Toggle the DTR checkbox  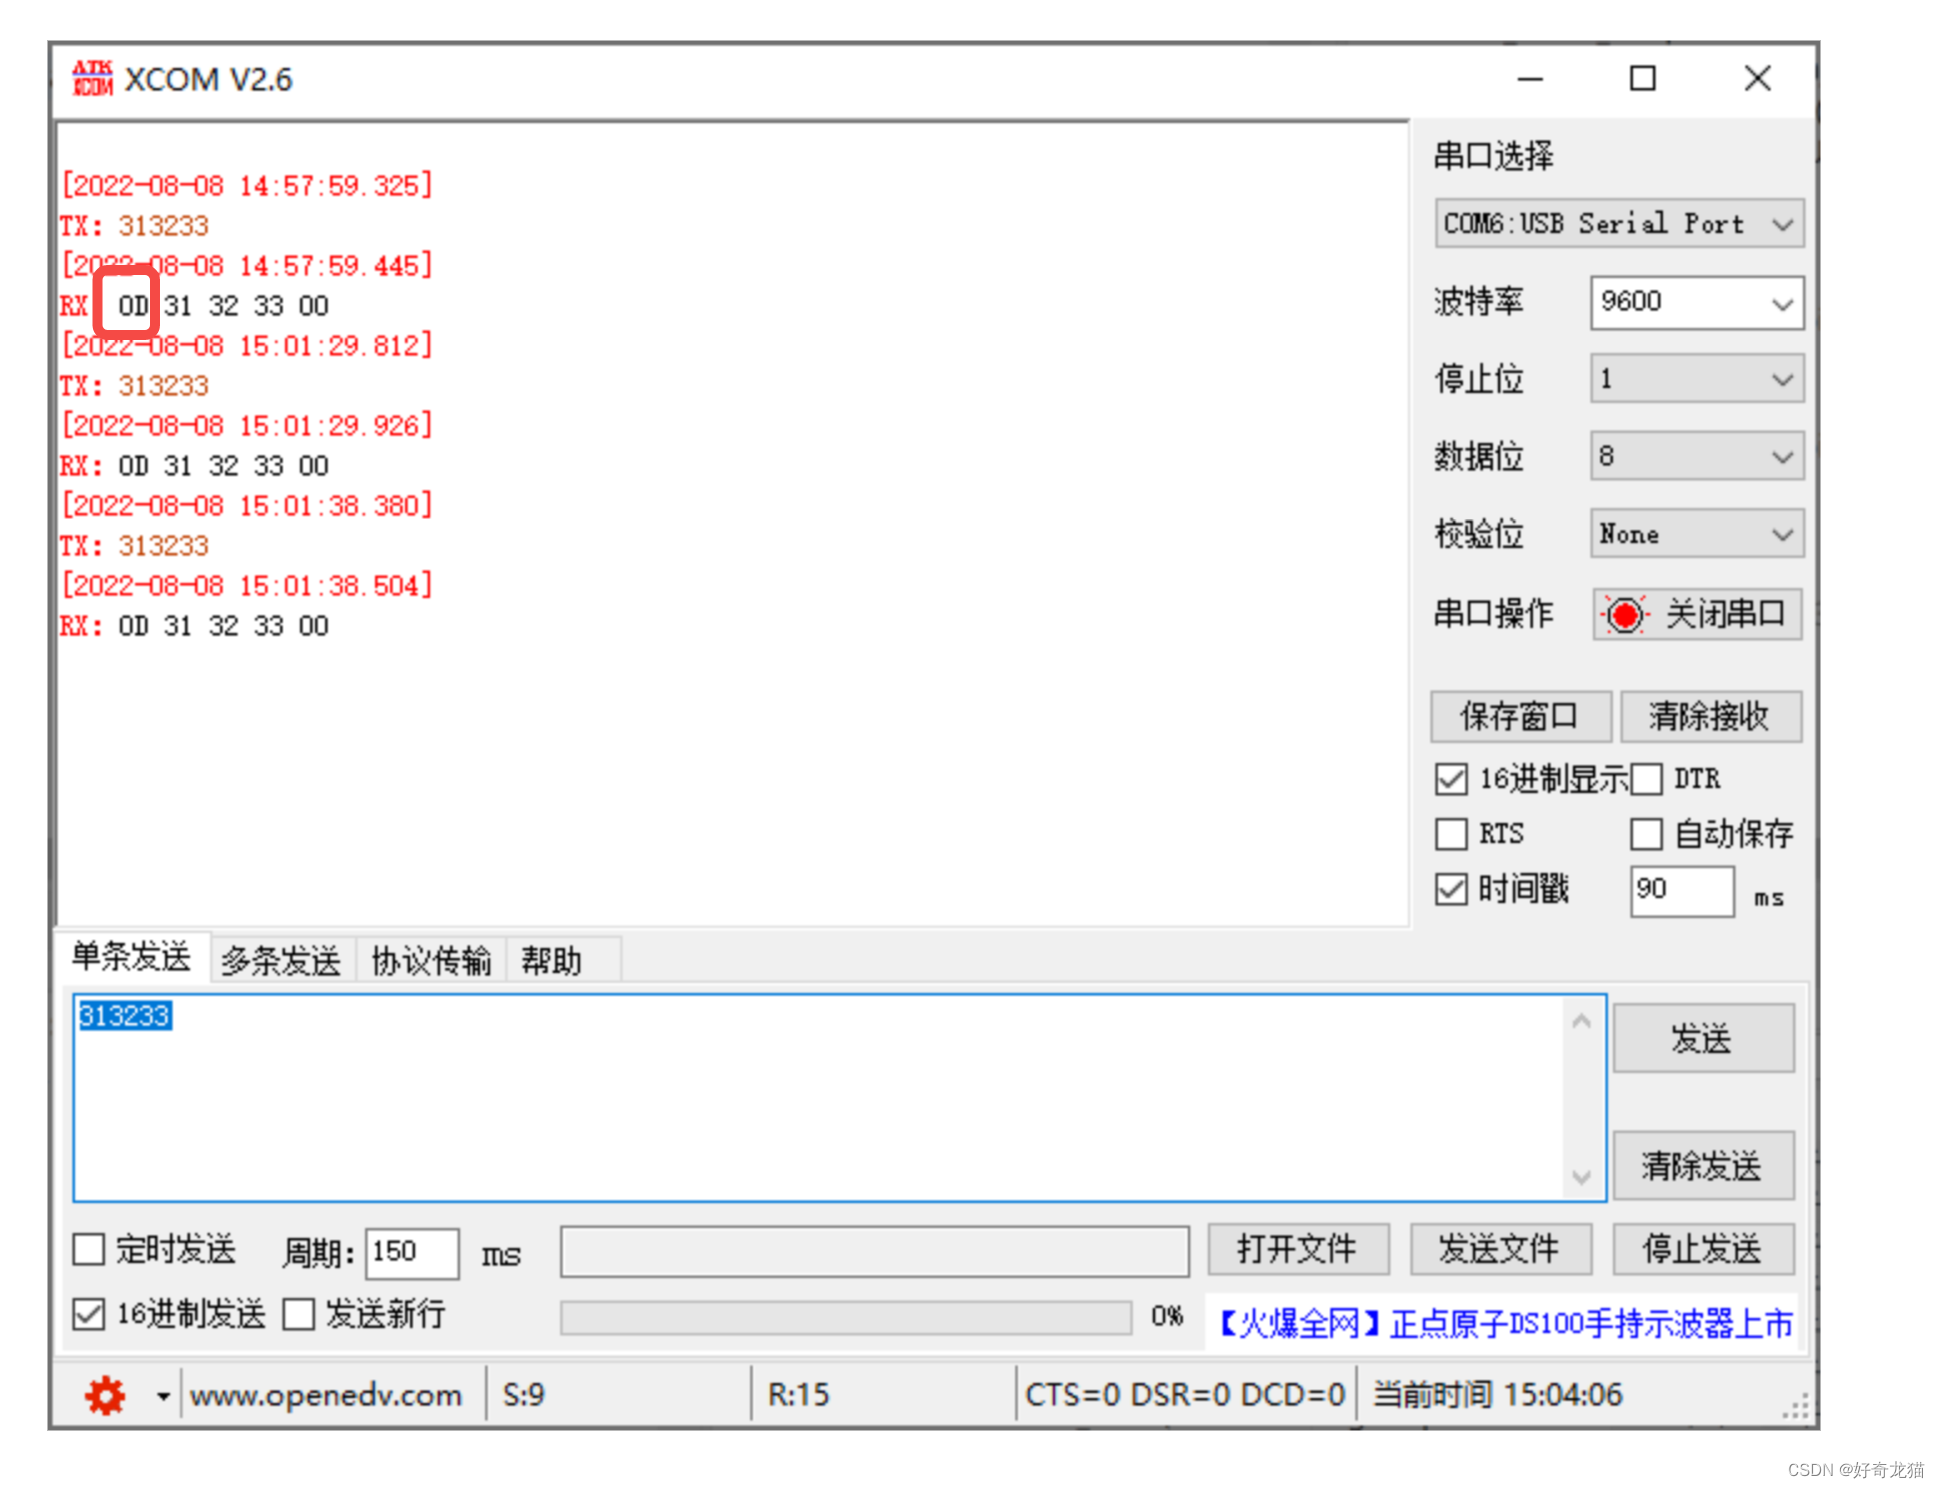(1646, 779)
